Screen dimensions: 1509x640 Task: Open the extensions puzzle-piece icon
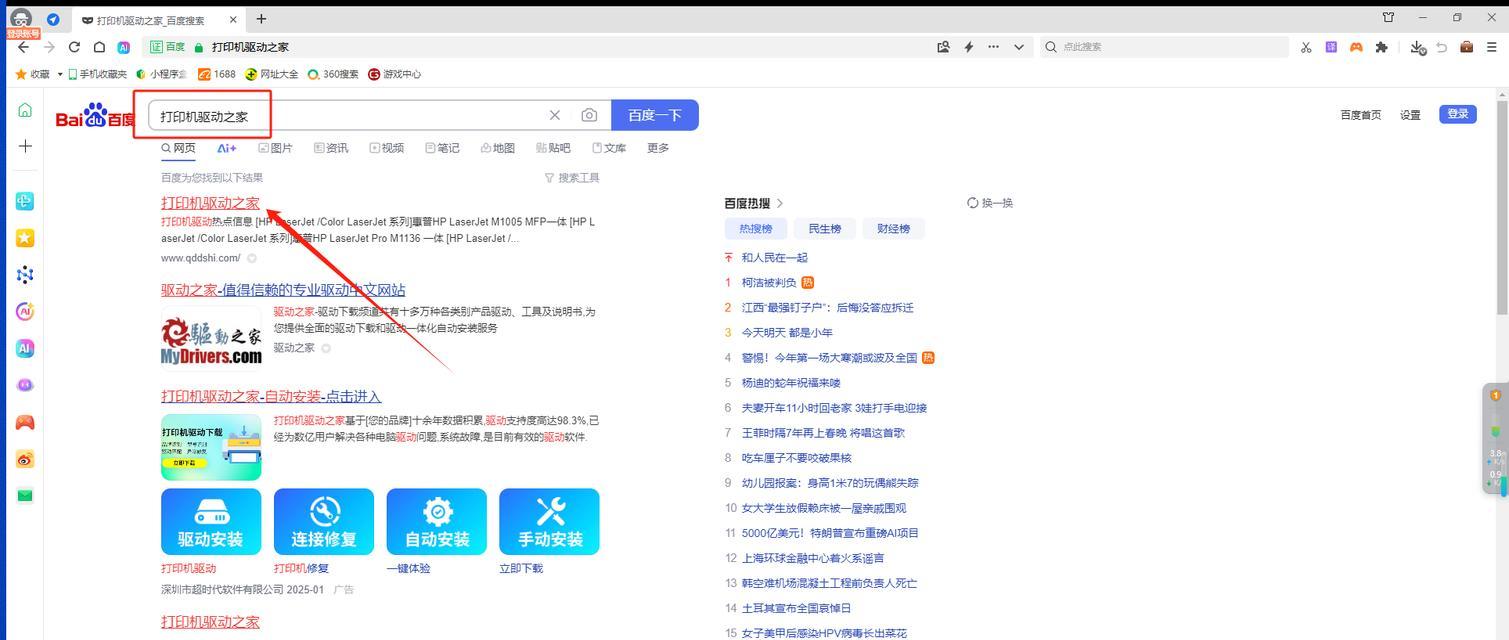coord(1382,47)
